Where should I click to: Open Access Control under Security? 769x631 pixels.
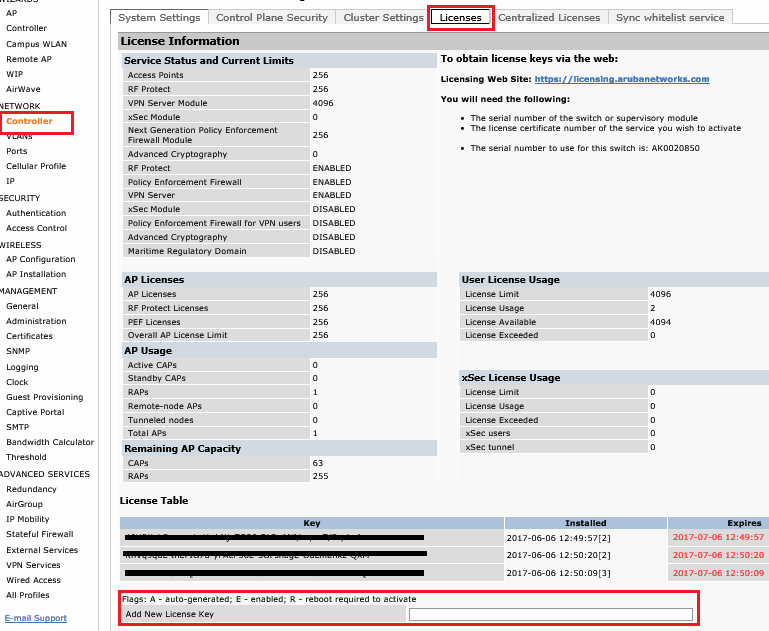36,228
